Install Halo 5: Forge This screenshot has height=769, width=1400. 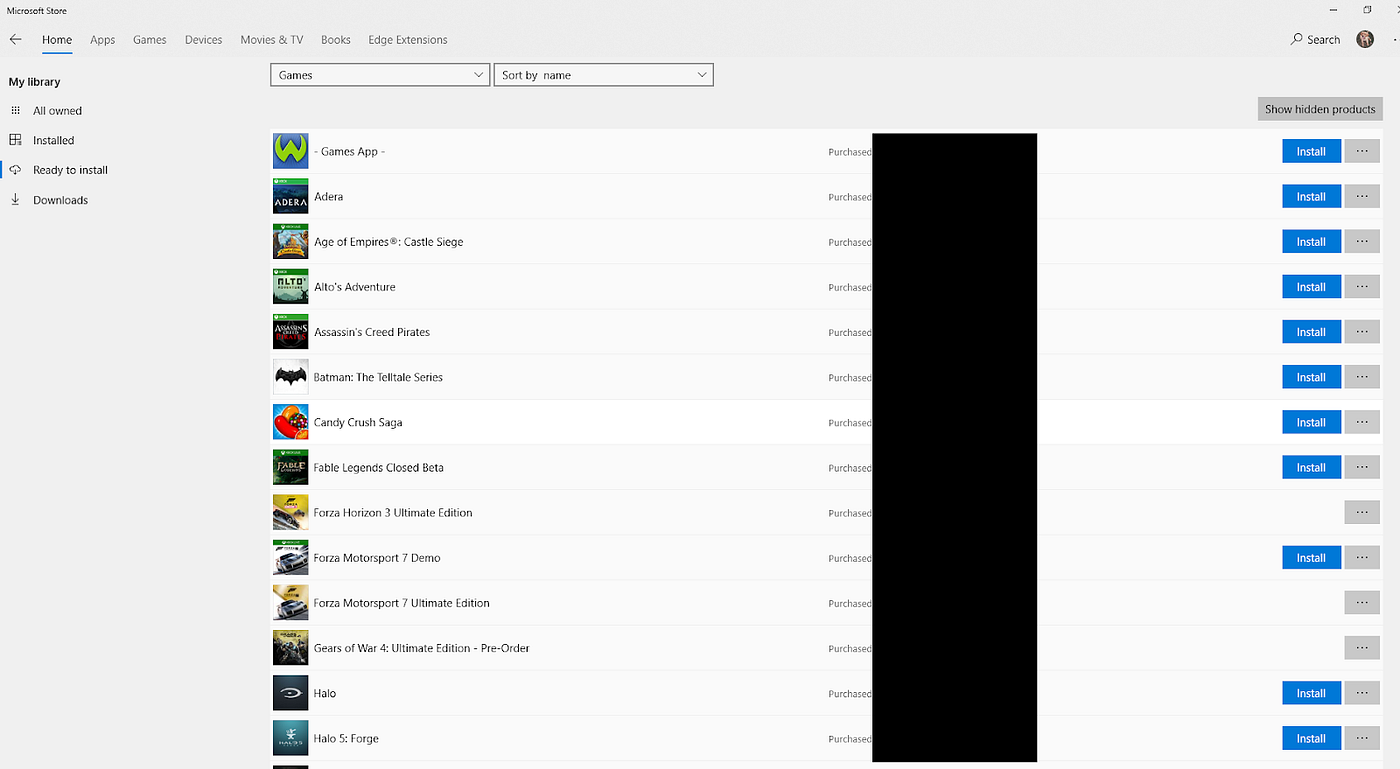(1311, 738)
